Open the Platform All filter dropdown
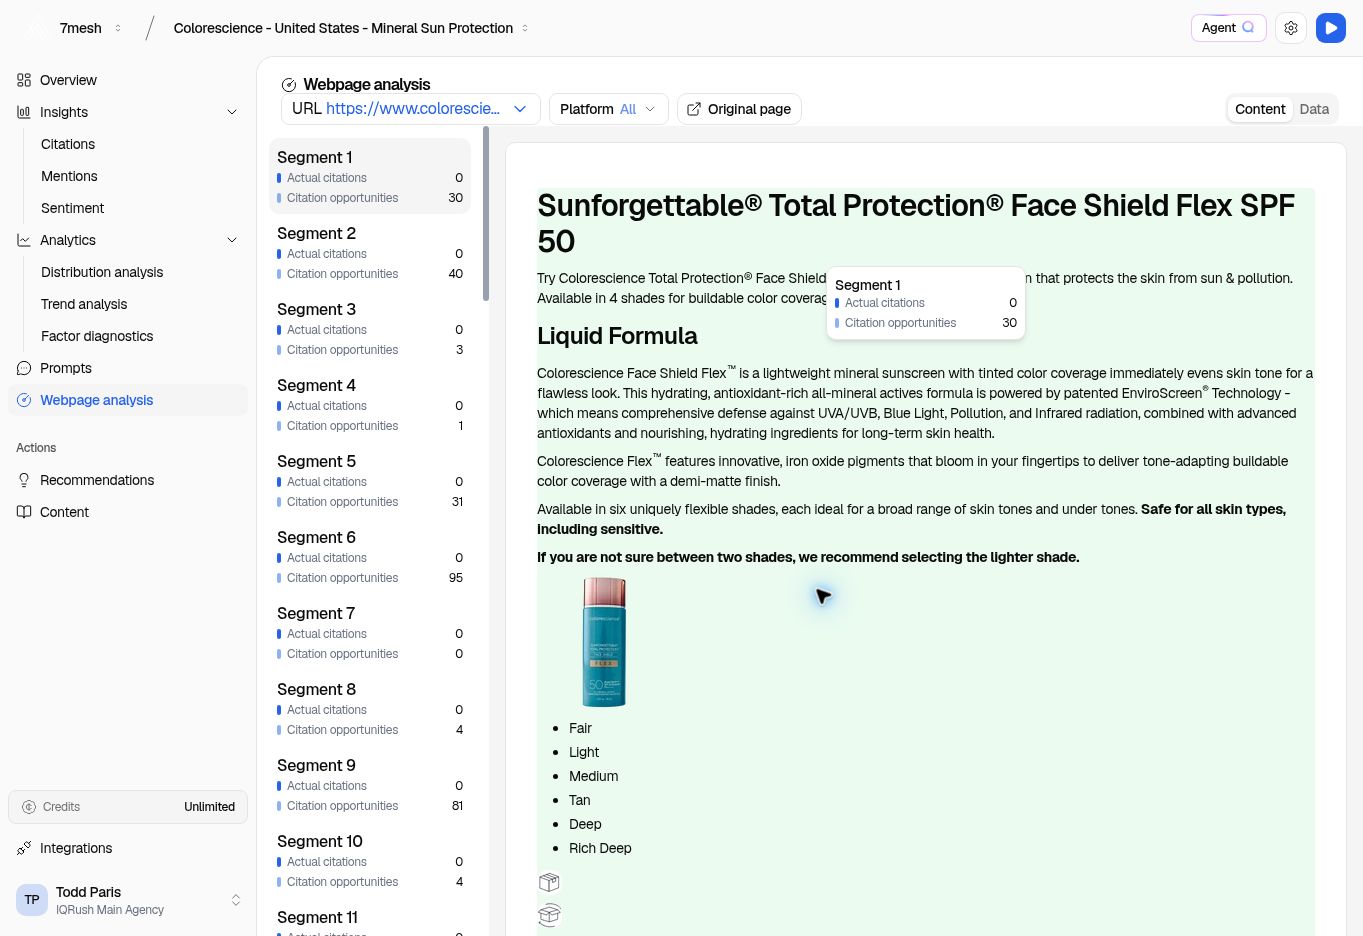Screen dimensions: 1363x936 (x=608, y=109)
